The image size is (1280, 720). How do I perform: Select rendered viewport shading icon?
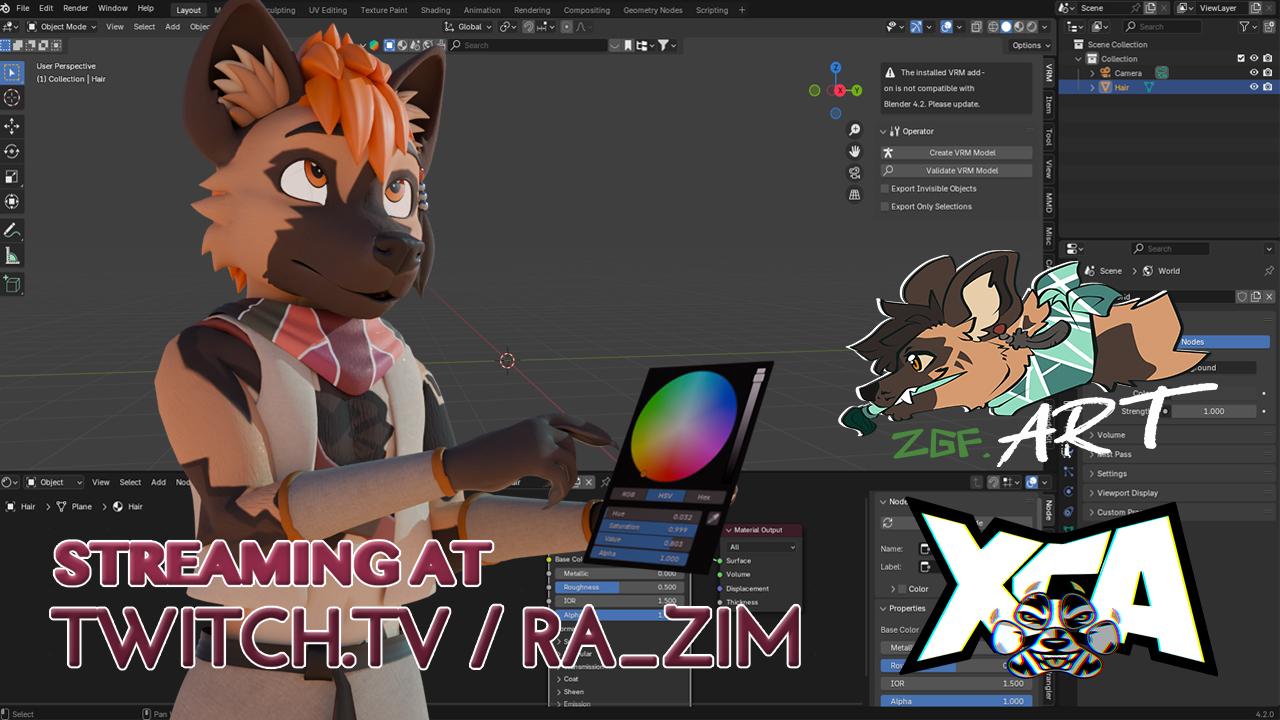(1034, 27)
